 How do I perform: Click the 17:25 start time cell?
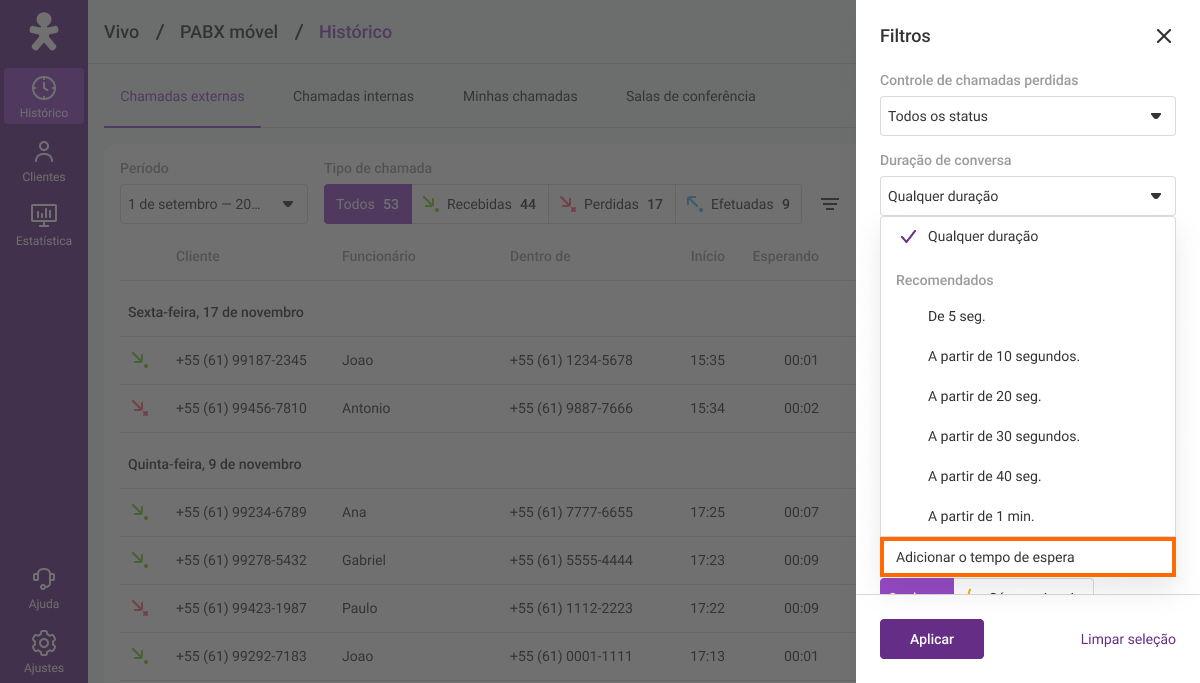click(x=708, y=512)
